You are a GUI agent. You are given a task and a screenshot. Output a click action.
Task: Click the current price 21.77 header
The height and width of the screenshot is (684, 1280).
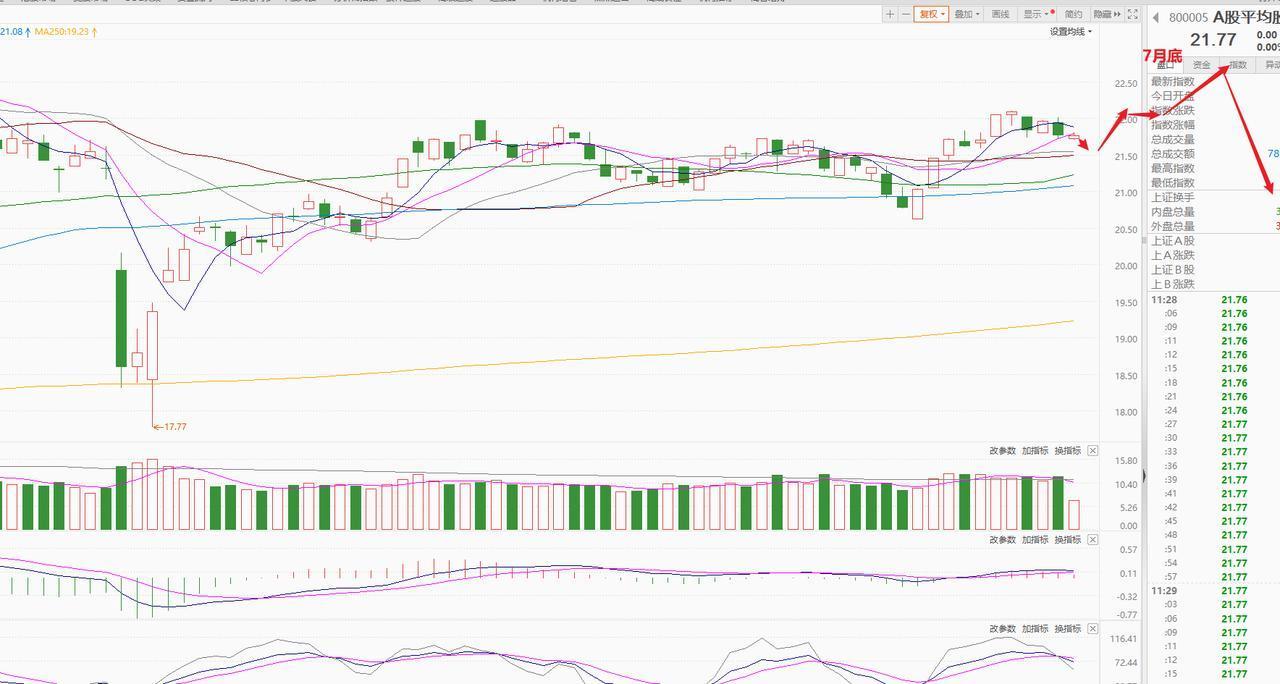(x=1212, y=40)
